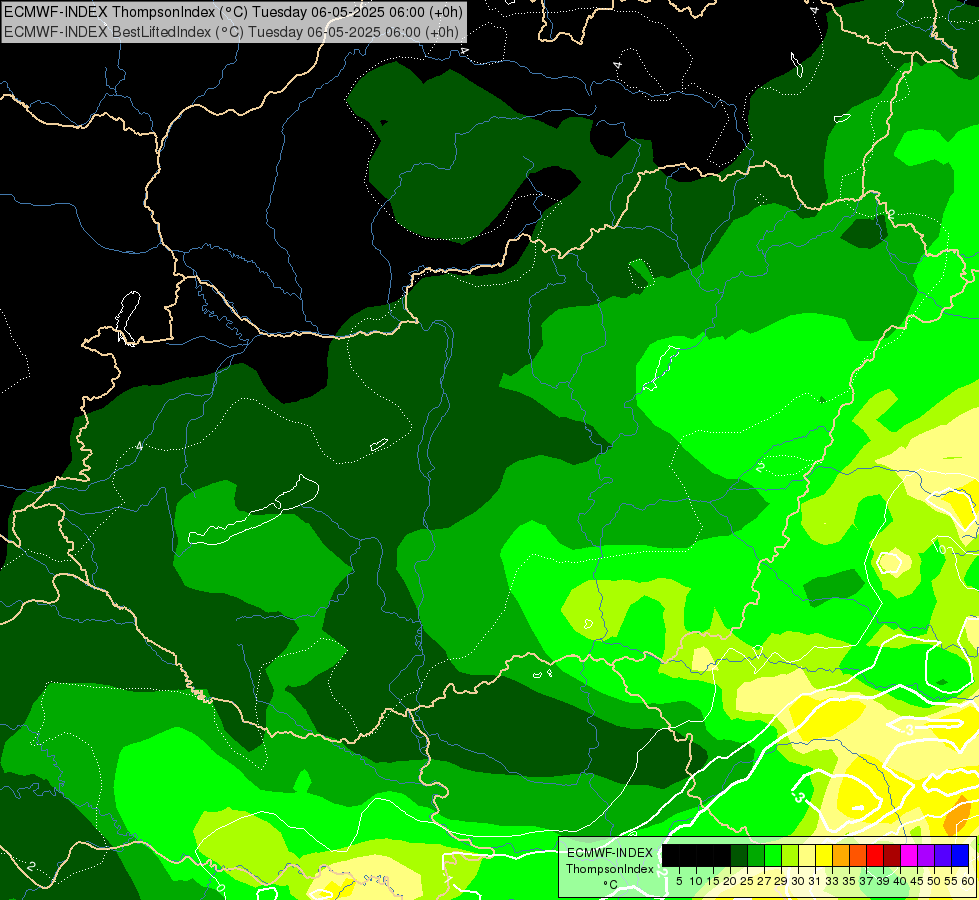Select the bright green 27–29 legend swatch
Image resolution: width=979 pixels, height=900 pixels.
point(773,855)
